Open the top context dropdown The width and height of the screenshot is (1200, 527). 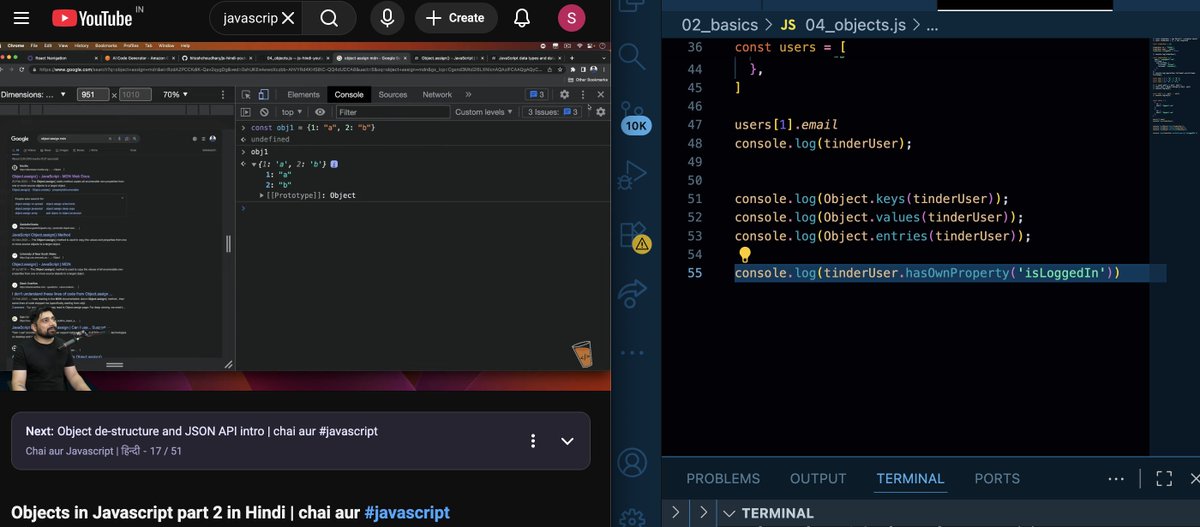point(291,112)
